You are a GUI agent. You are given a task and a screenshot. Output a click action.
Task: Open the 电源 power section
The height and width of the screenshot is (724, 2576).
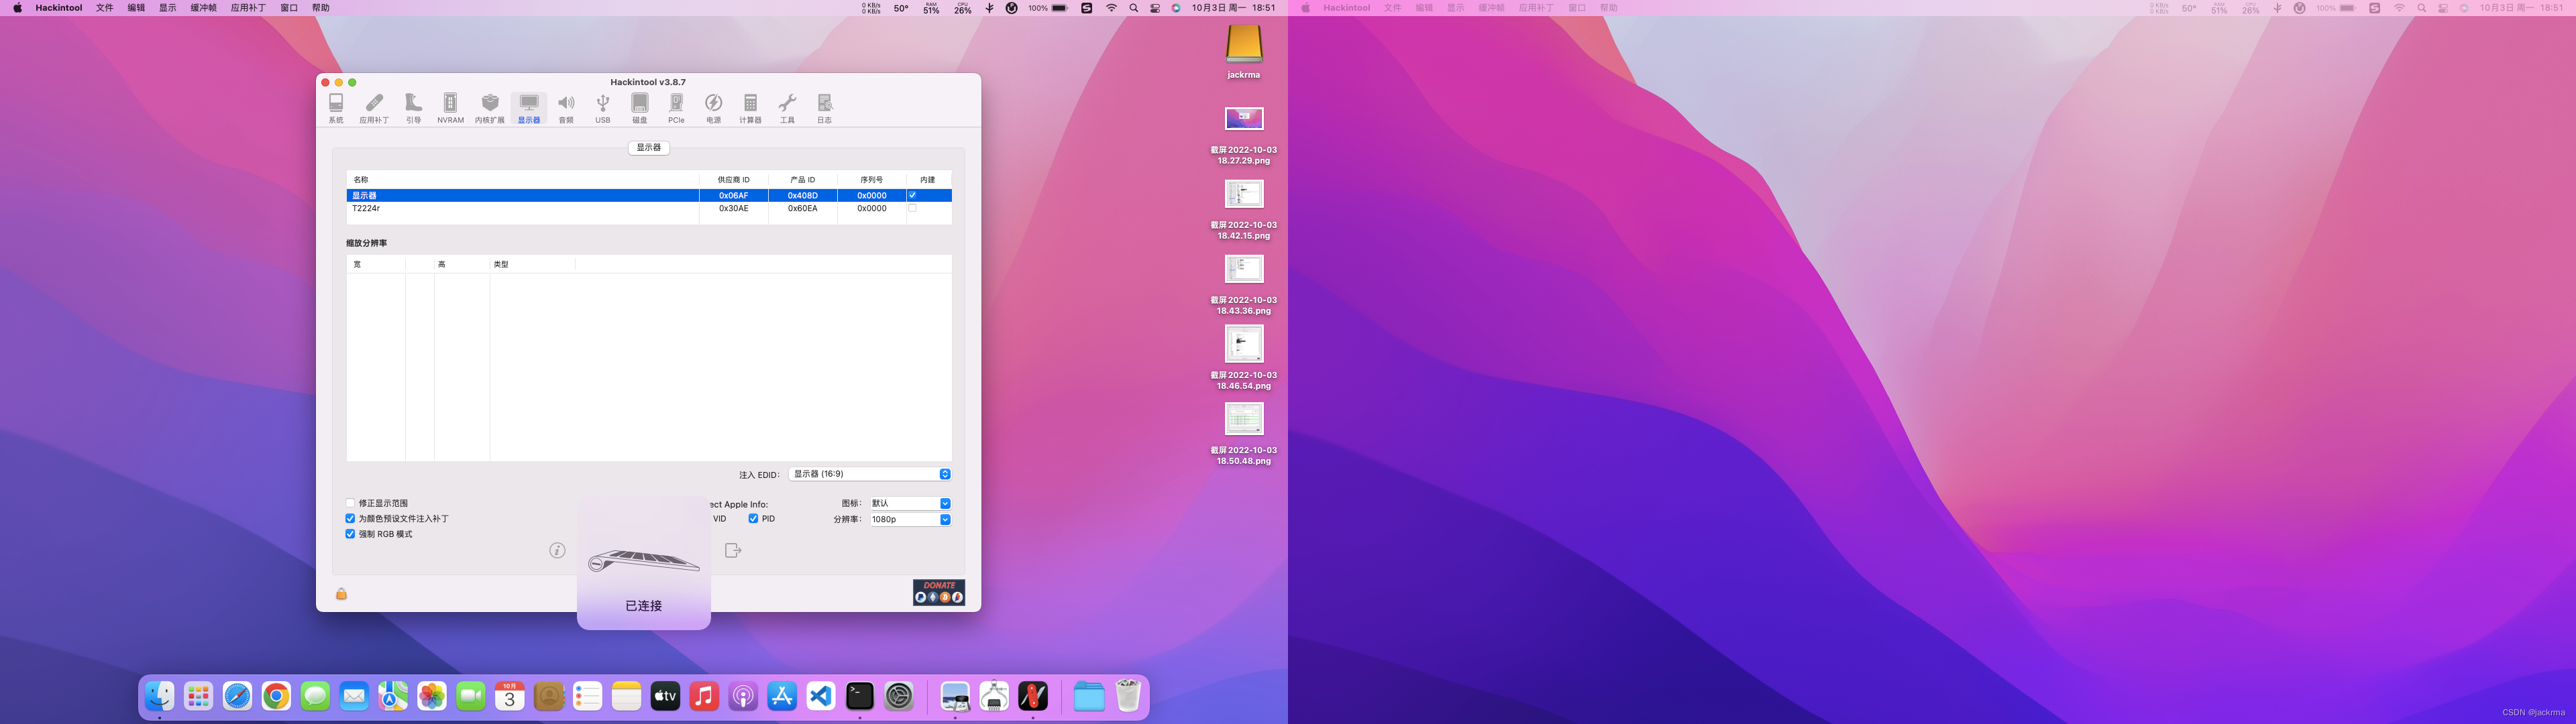point(714,108)
